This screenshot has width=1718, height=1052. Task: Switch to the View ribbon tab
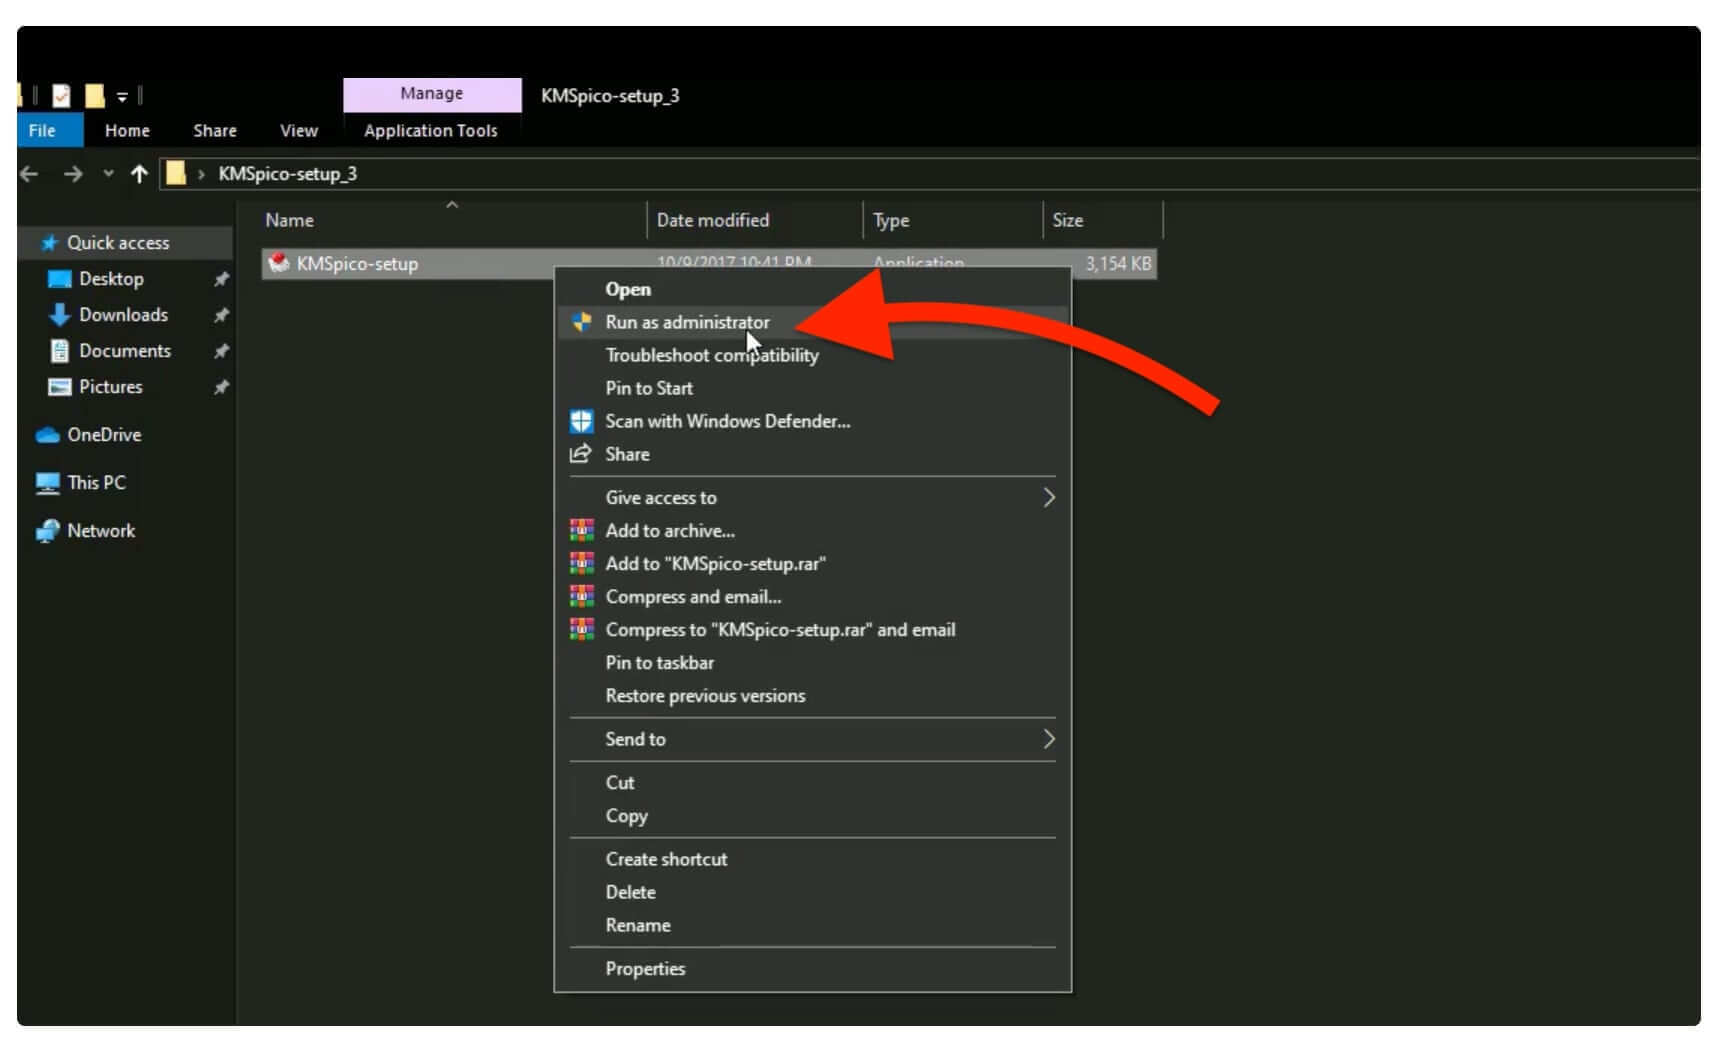tap(299, 131)
